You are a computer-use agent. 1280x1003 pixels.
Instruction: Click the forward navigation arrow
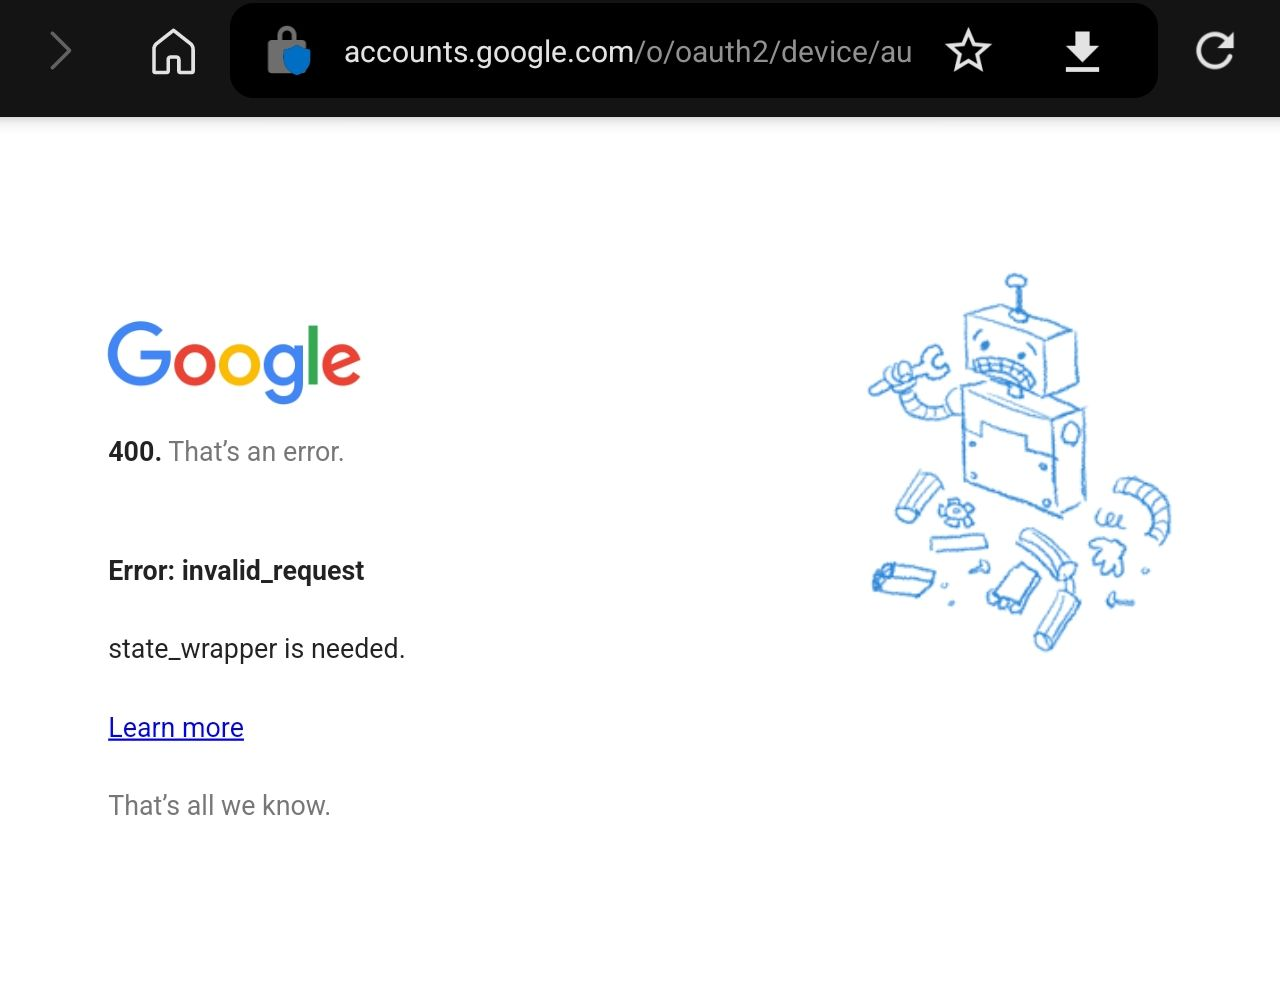pos(60,51)
